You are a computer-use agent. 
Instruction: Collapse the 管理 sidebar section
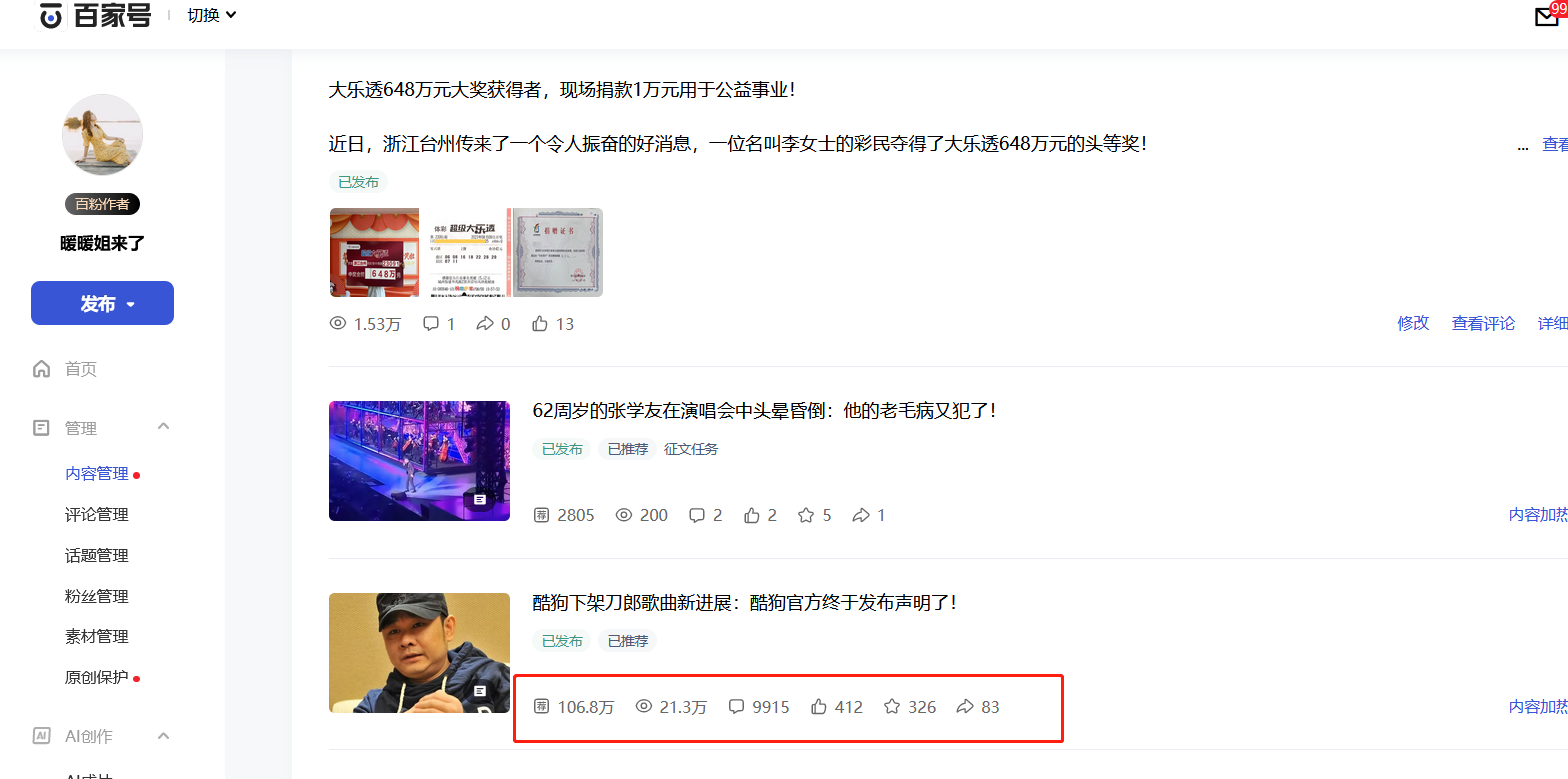[164, 427]
